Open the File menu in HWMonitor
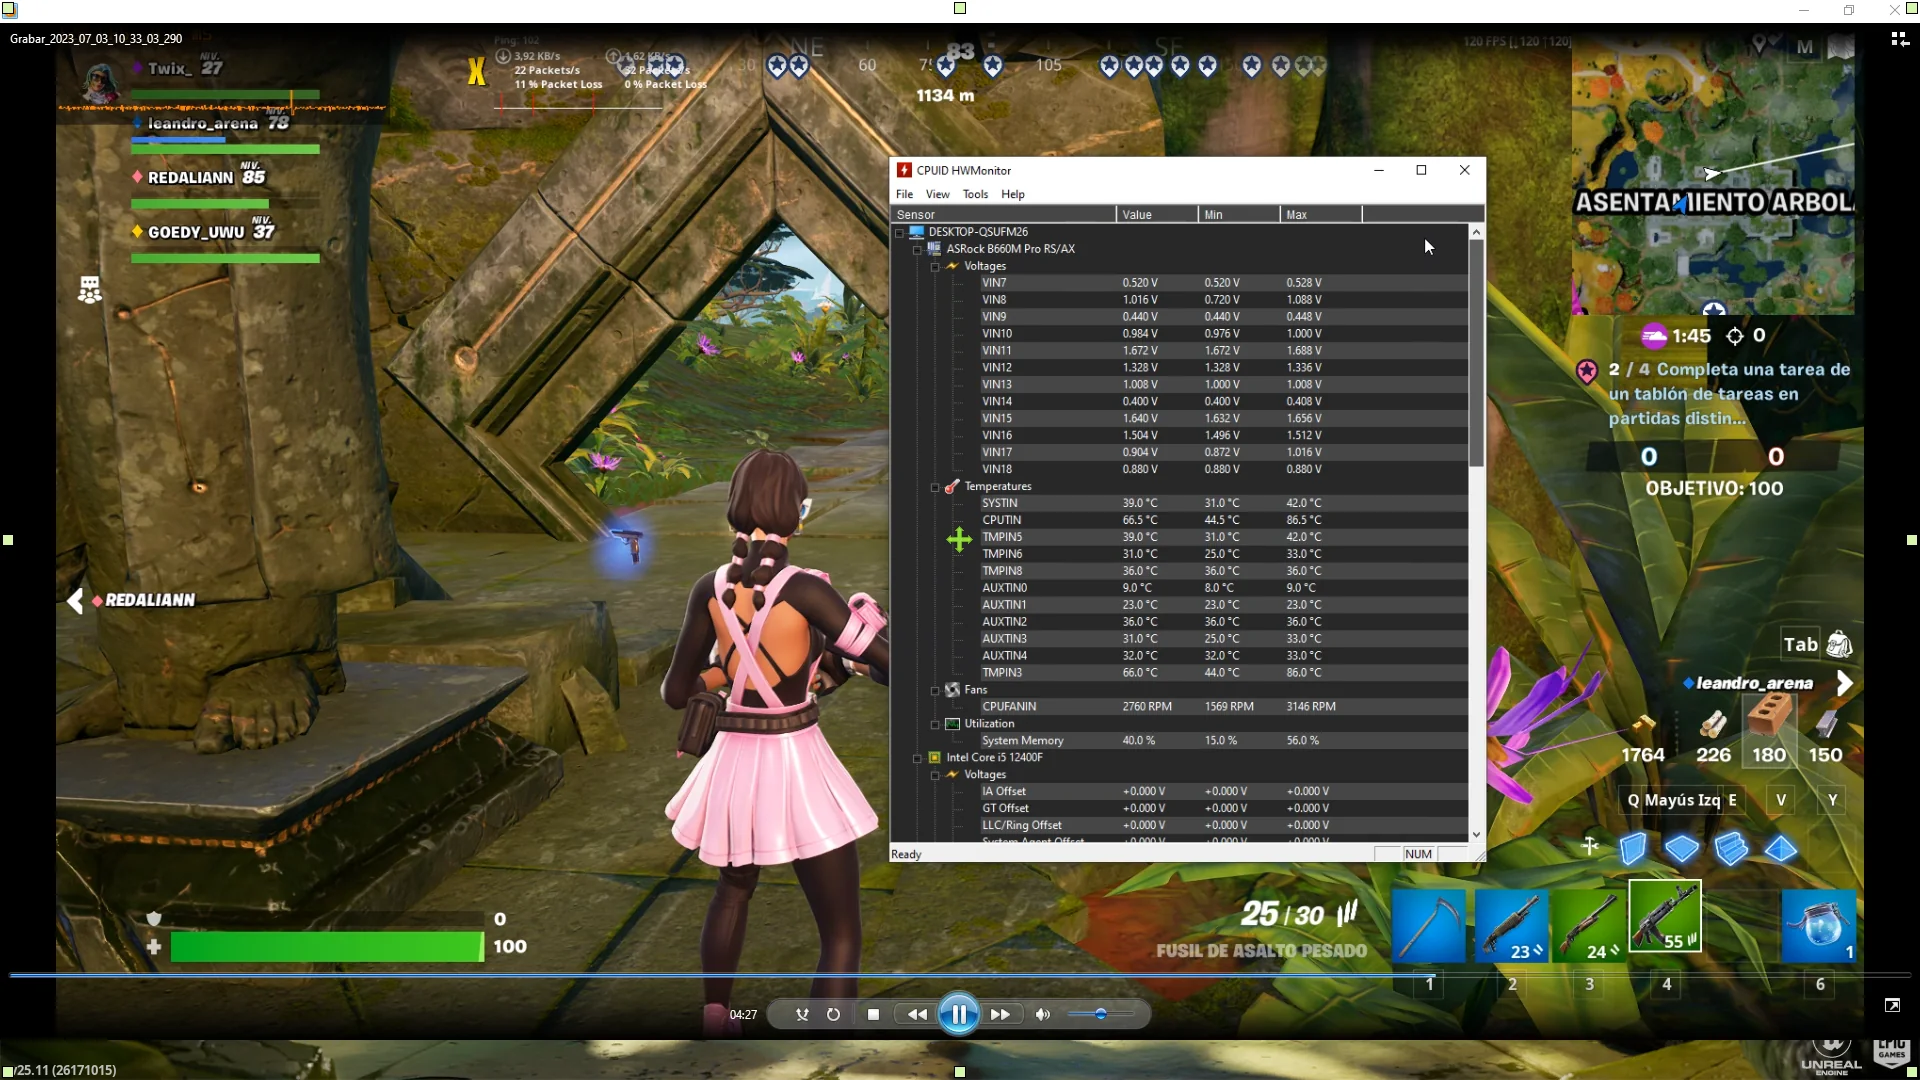 [x=904, y=194]
